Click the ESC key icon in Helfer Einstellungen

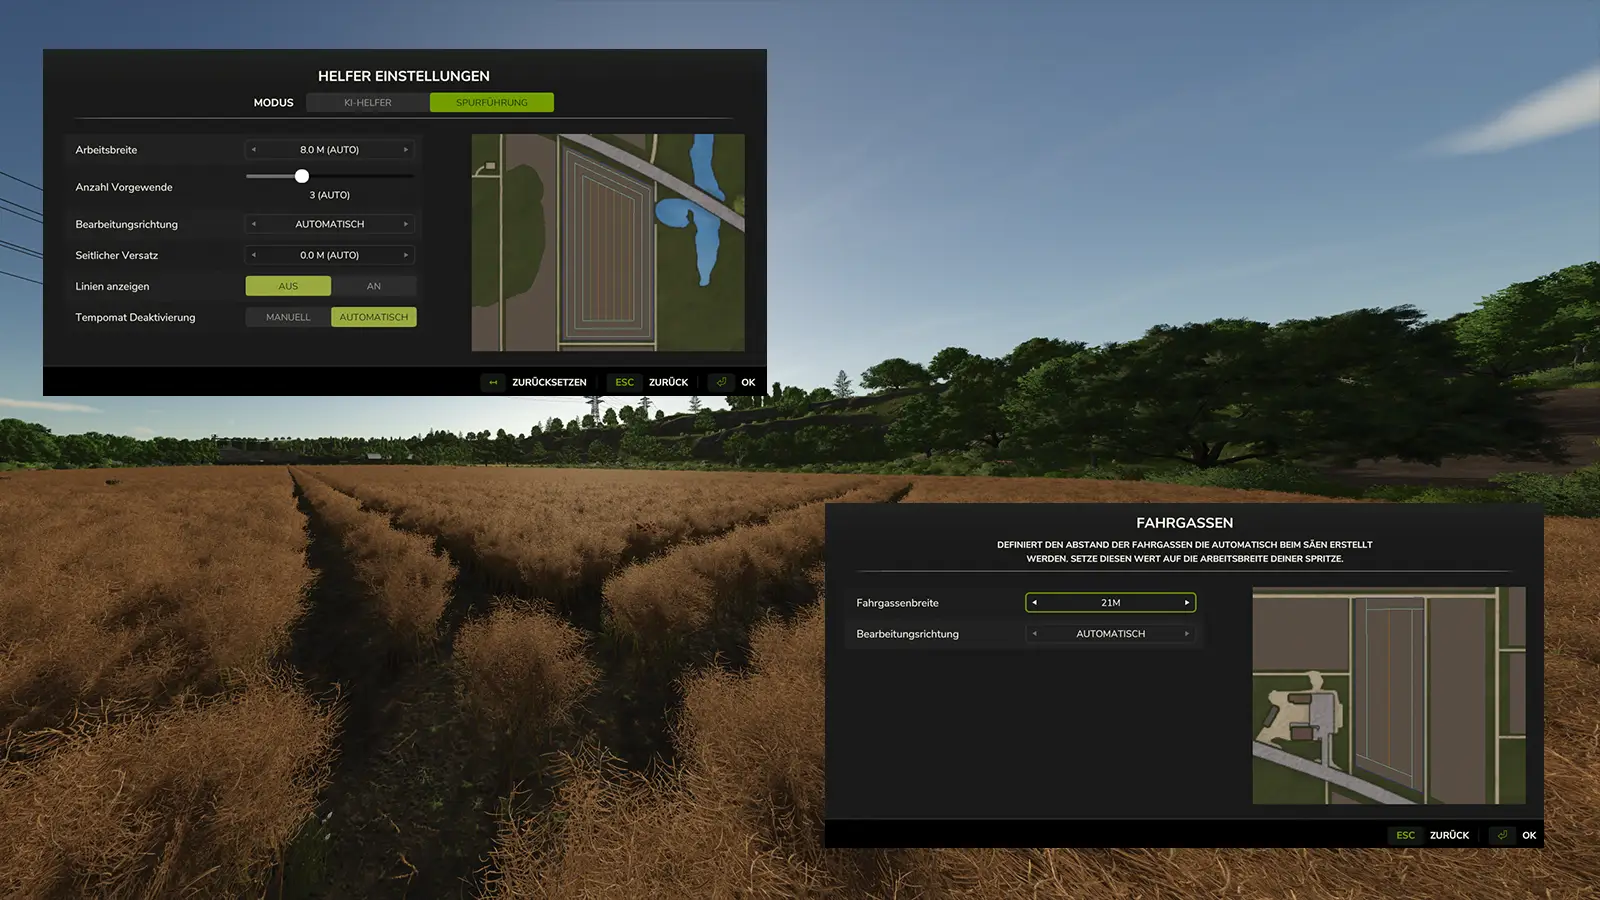[x=624, y=382]
